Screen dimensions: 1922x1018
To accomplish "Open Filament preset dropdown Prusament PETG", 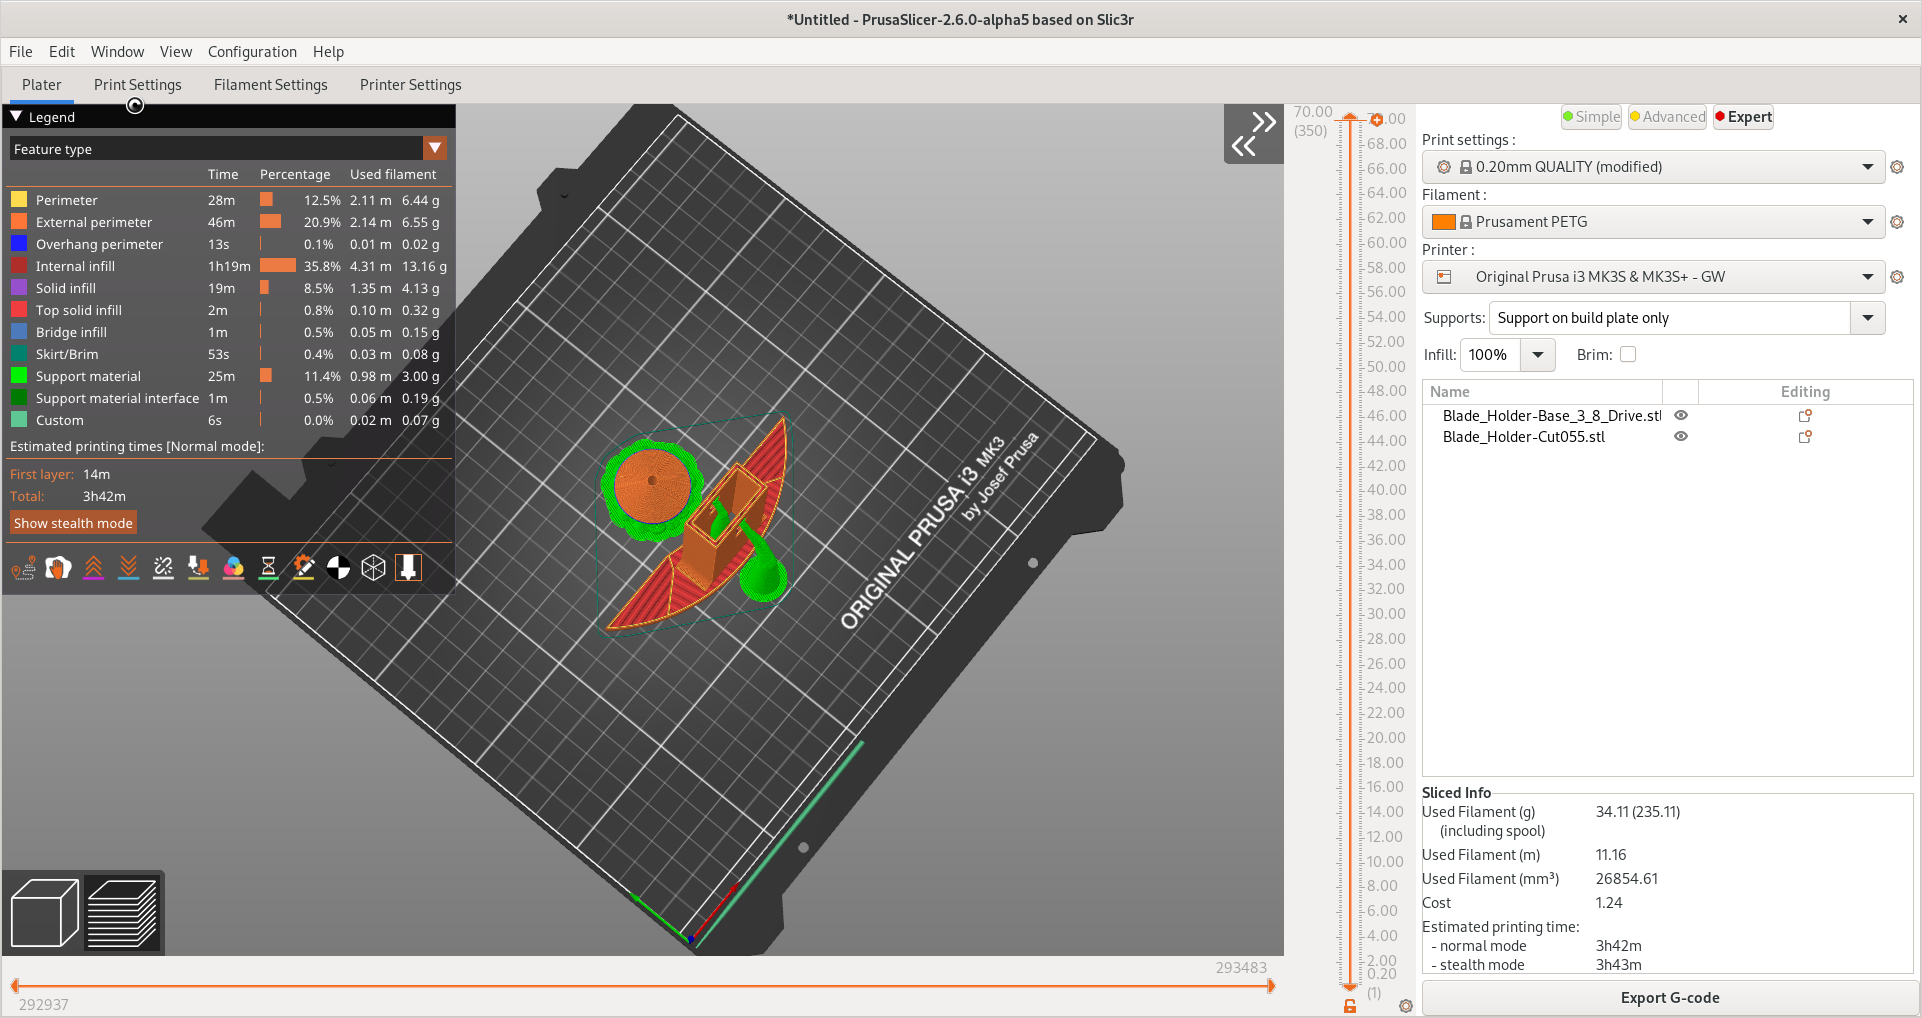I will pyautogui.click(x=1653, y=222).
